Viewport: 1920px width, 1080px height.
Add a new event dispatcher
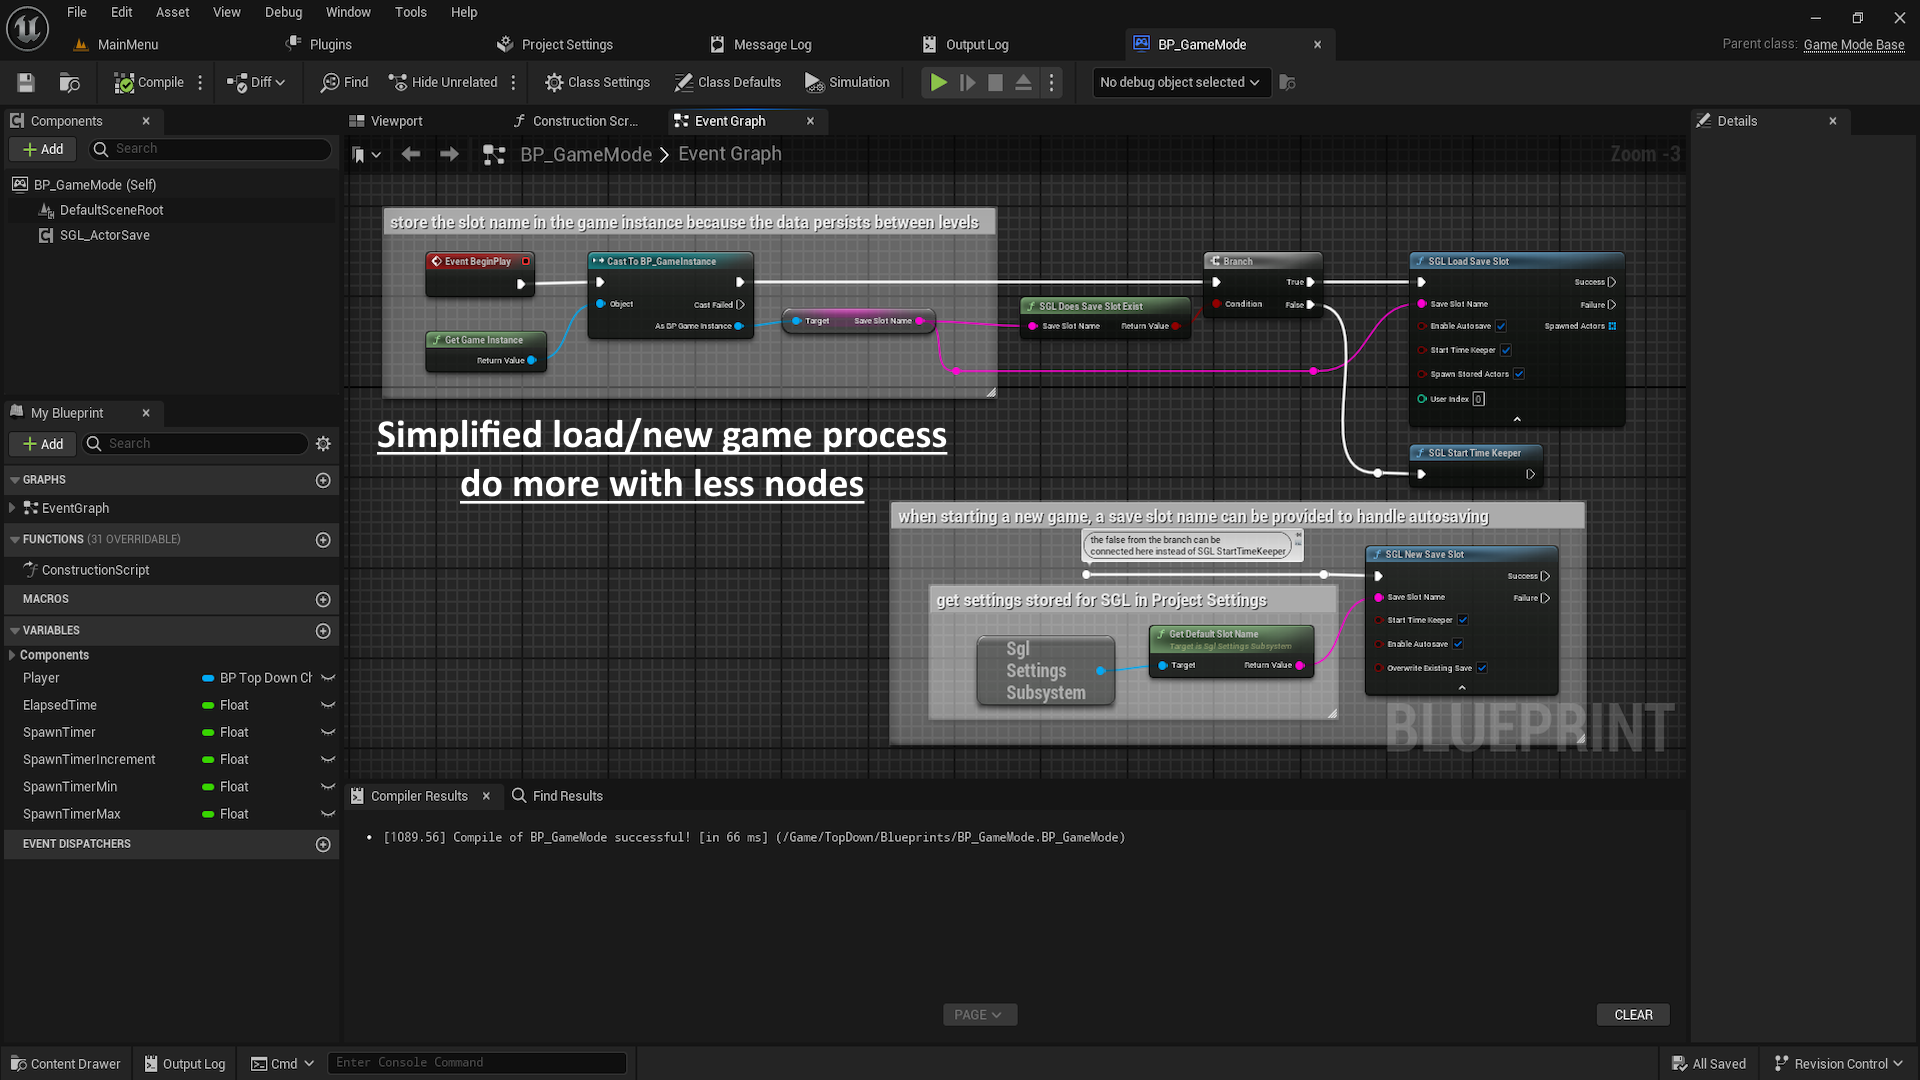coord(323,845)
